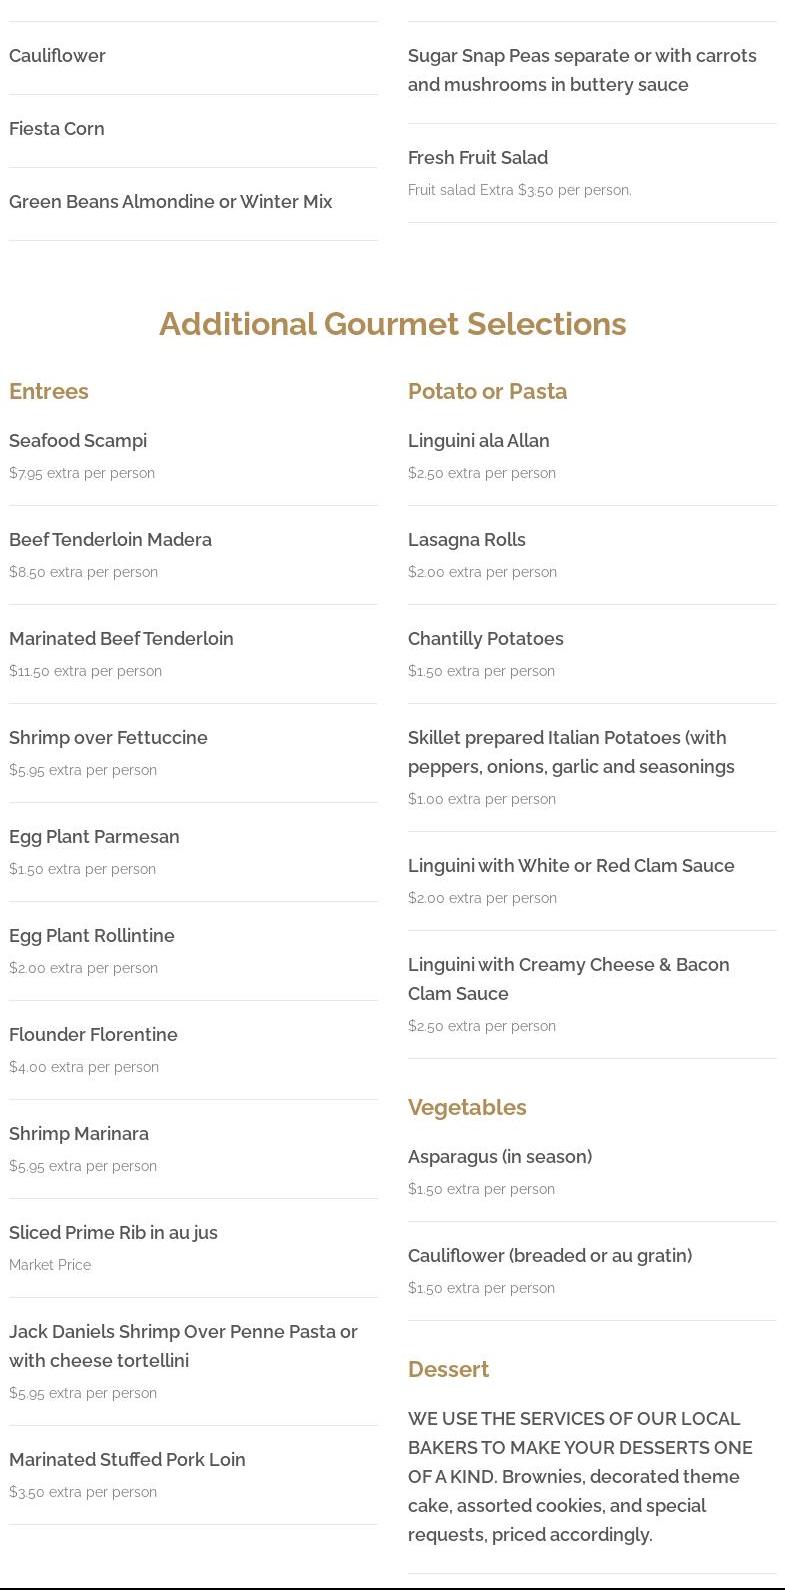This screenshot has width=785, height=1590.
Task: Click Egg Plant Rollintine entree
Action: pyautogui.click(x=92, y=936)
